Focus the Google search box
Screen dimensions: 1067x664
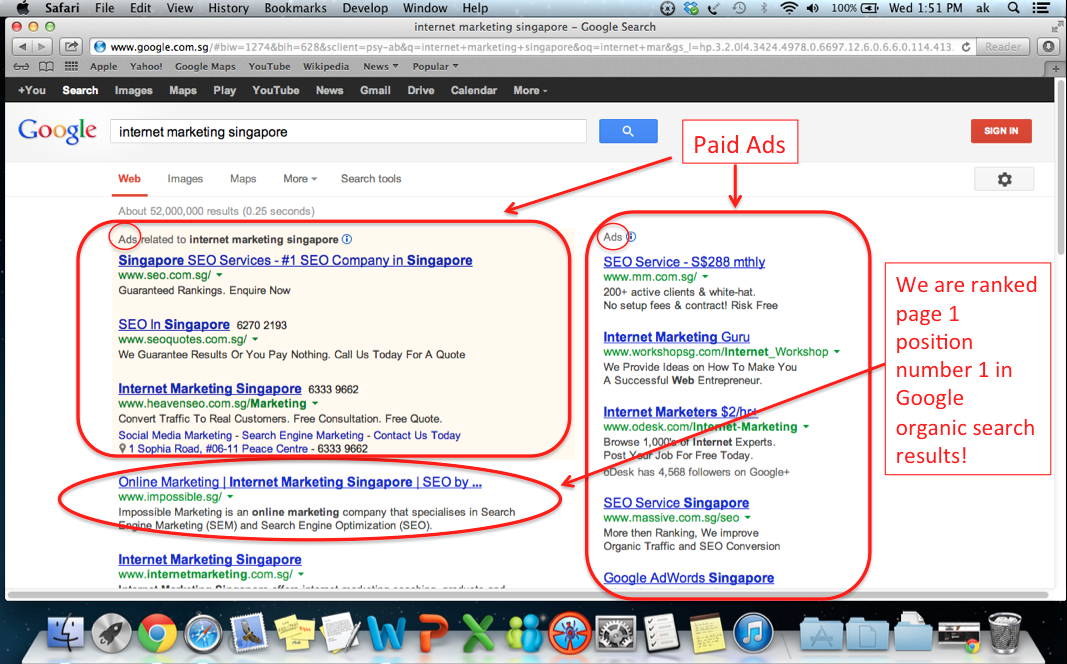pyautogui.click(x=348, y=132)
